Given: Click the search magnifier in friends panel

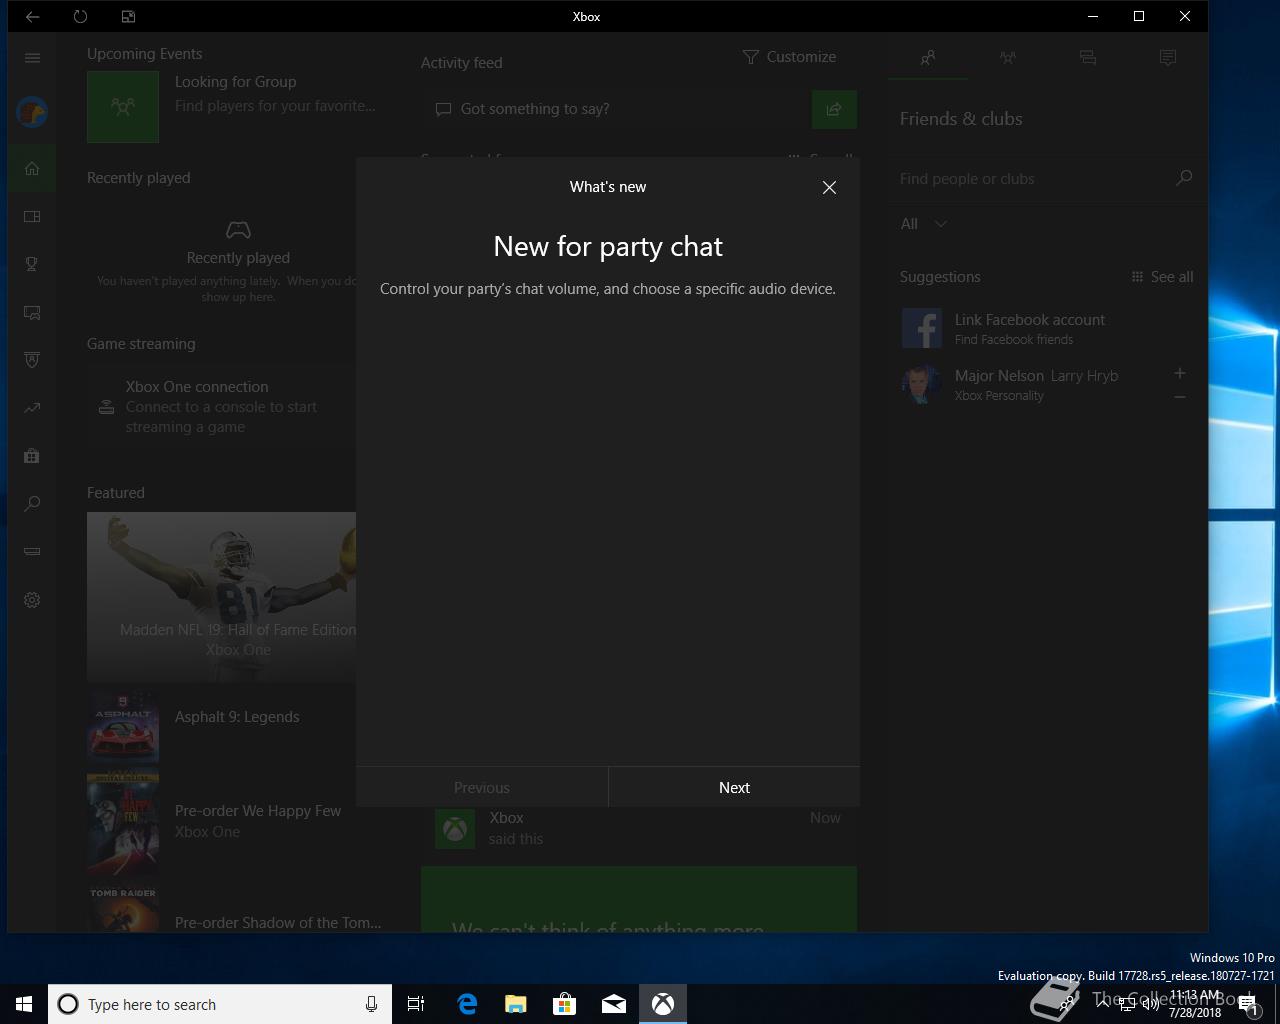Looking at the screenshot, I should pyautogui.click(x=1184, y=178).
